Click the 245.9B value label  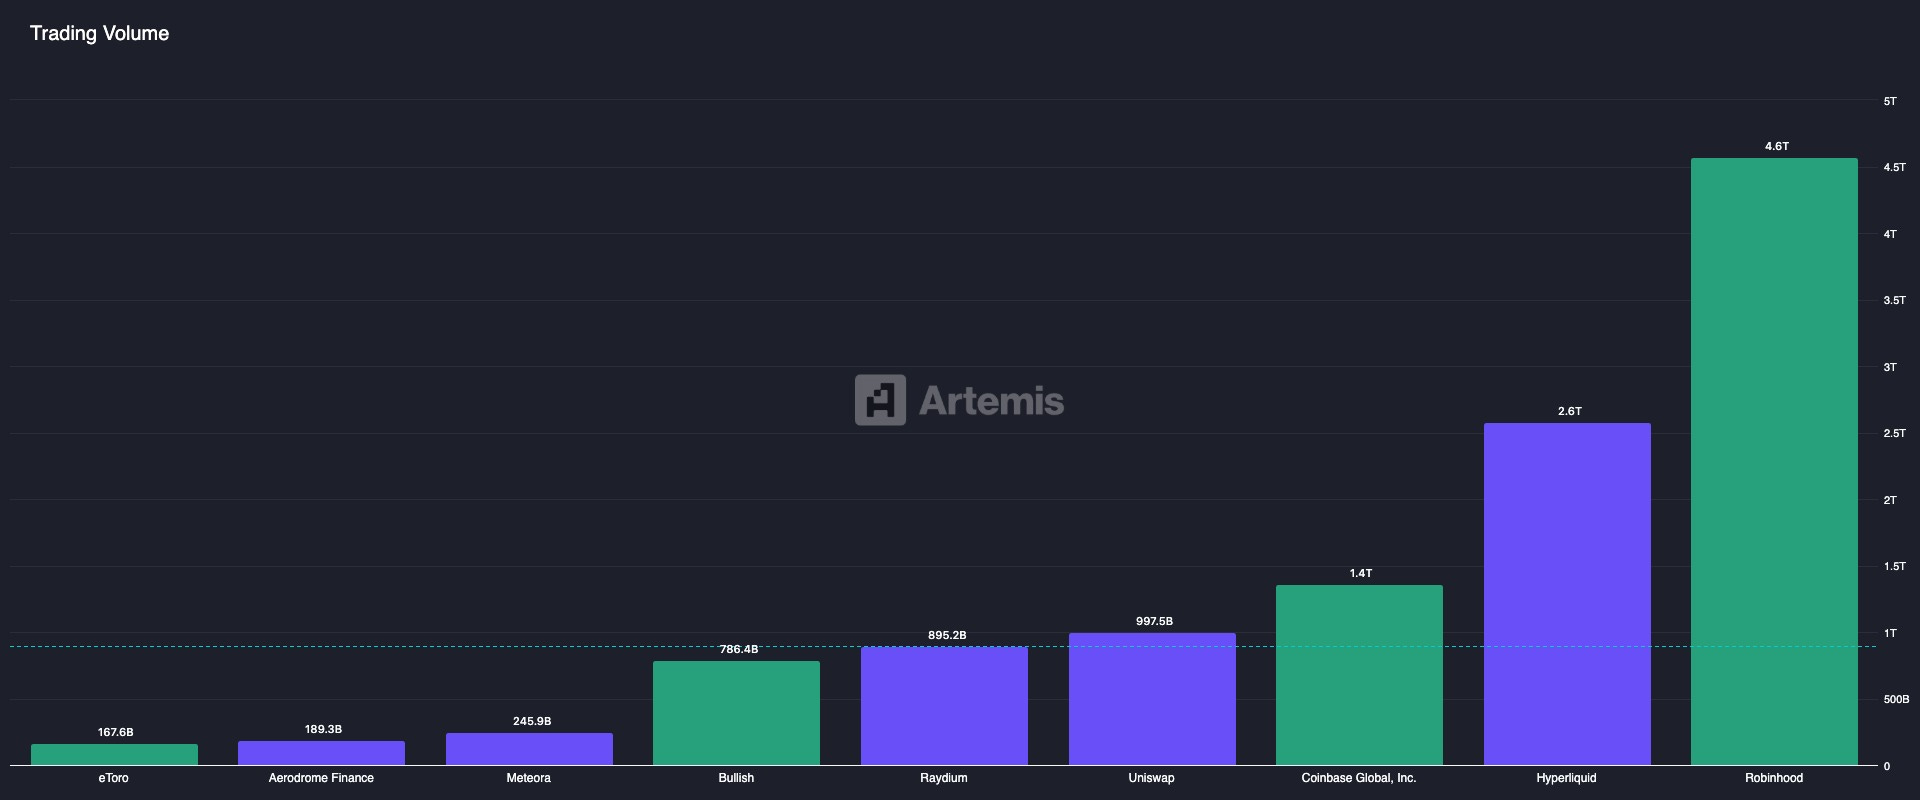point(532,722)
